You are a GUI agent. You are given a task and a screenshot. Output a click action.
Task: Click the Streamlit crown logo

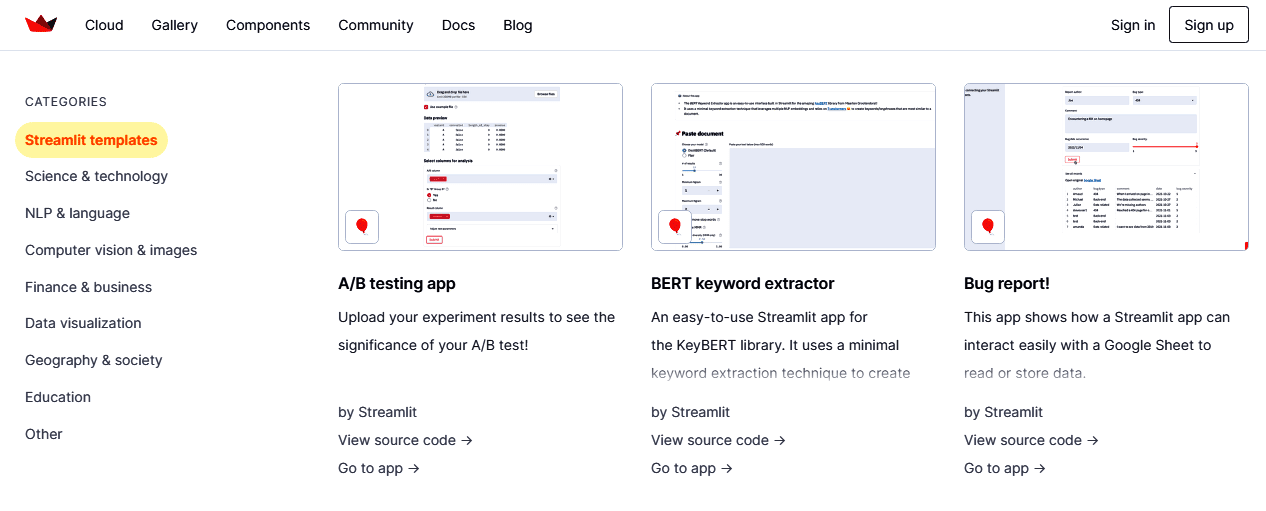point(41,25)
